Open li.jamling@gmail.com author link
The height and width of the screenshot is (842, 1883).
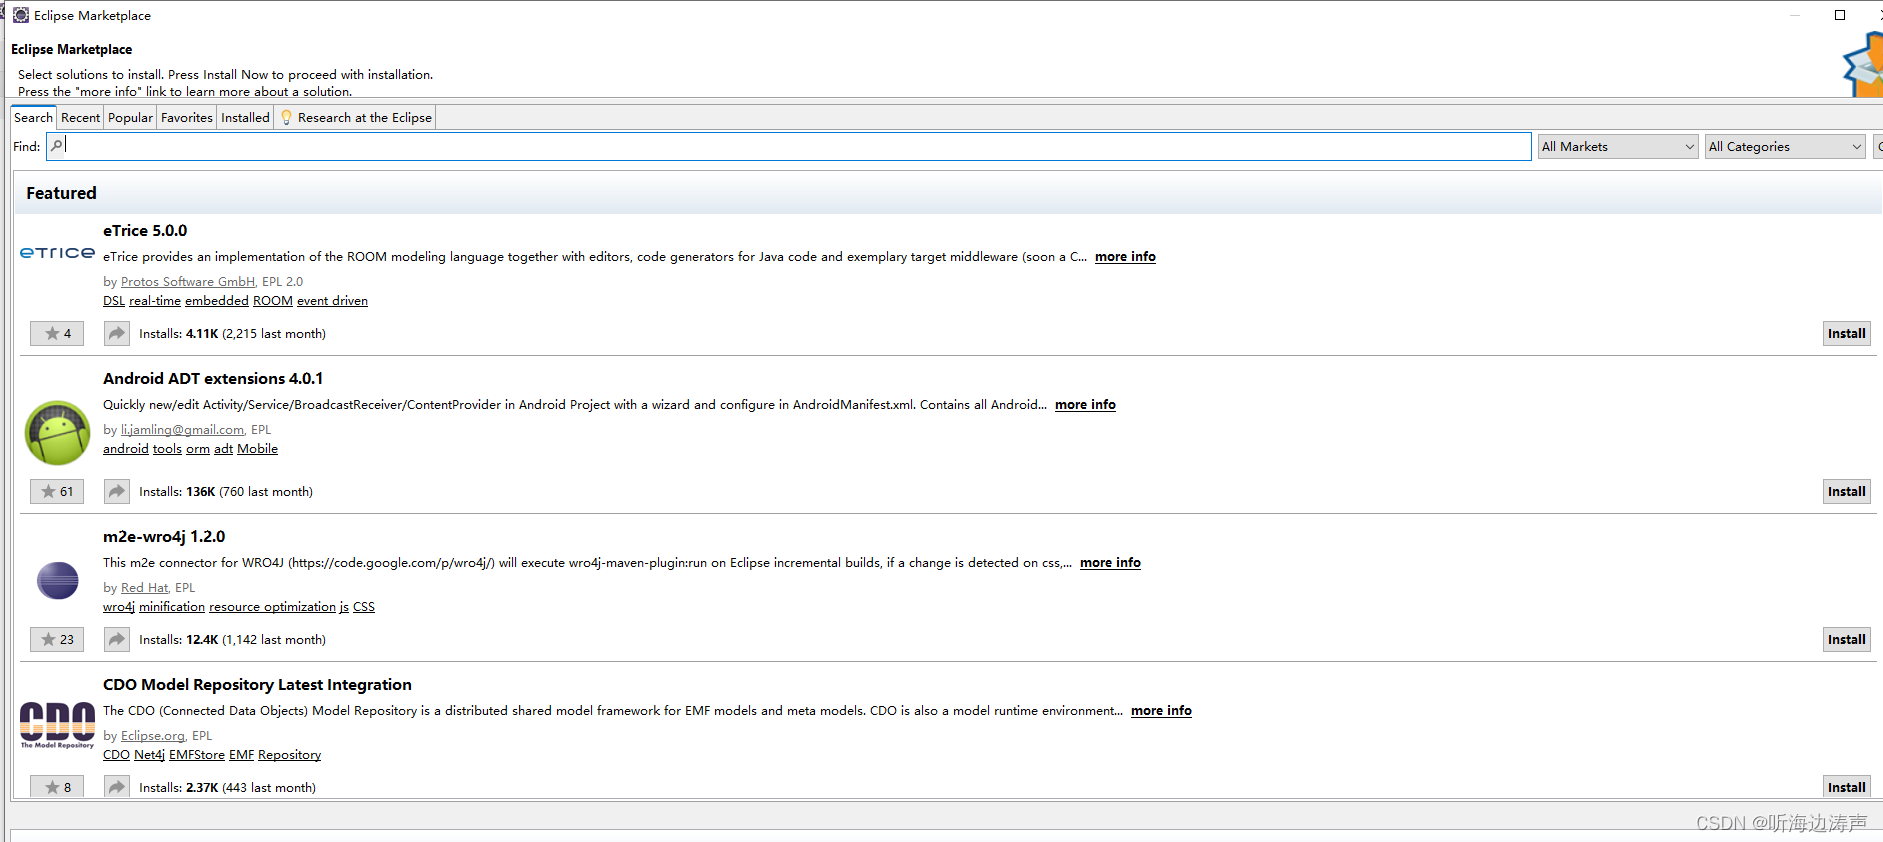click(x=182, y=430)
